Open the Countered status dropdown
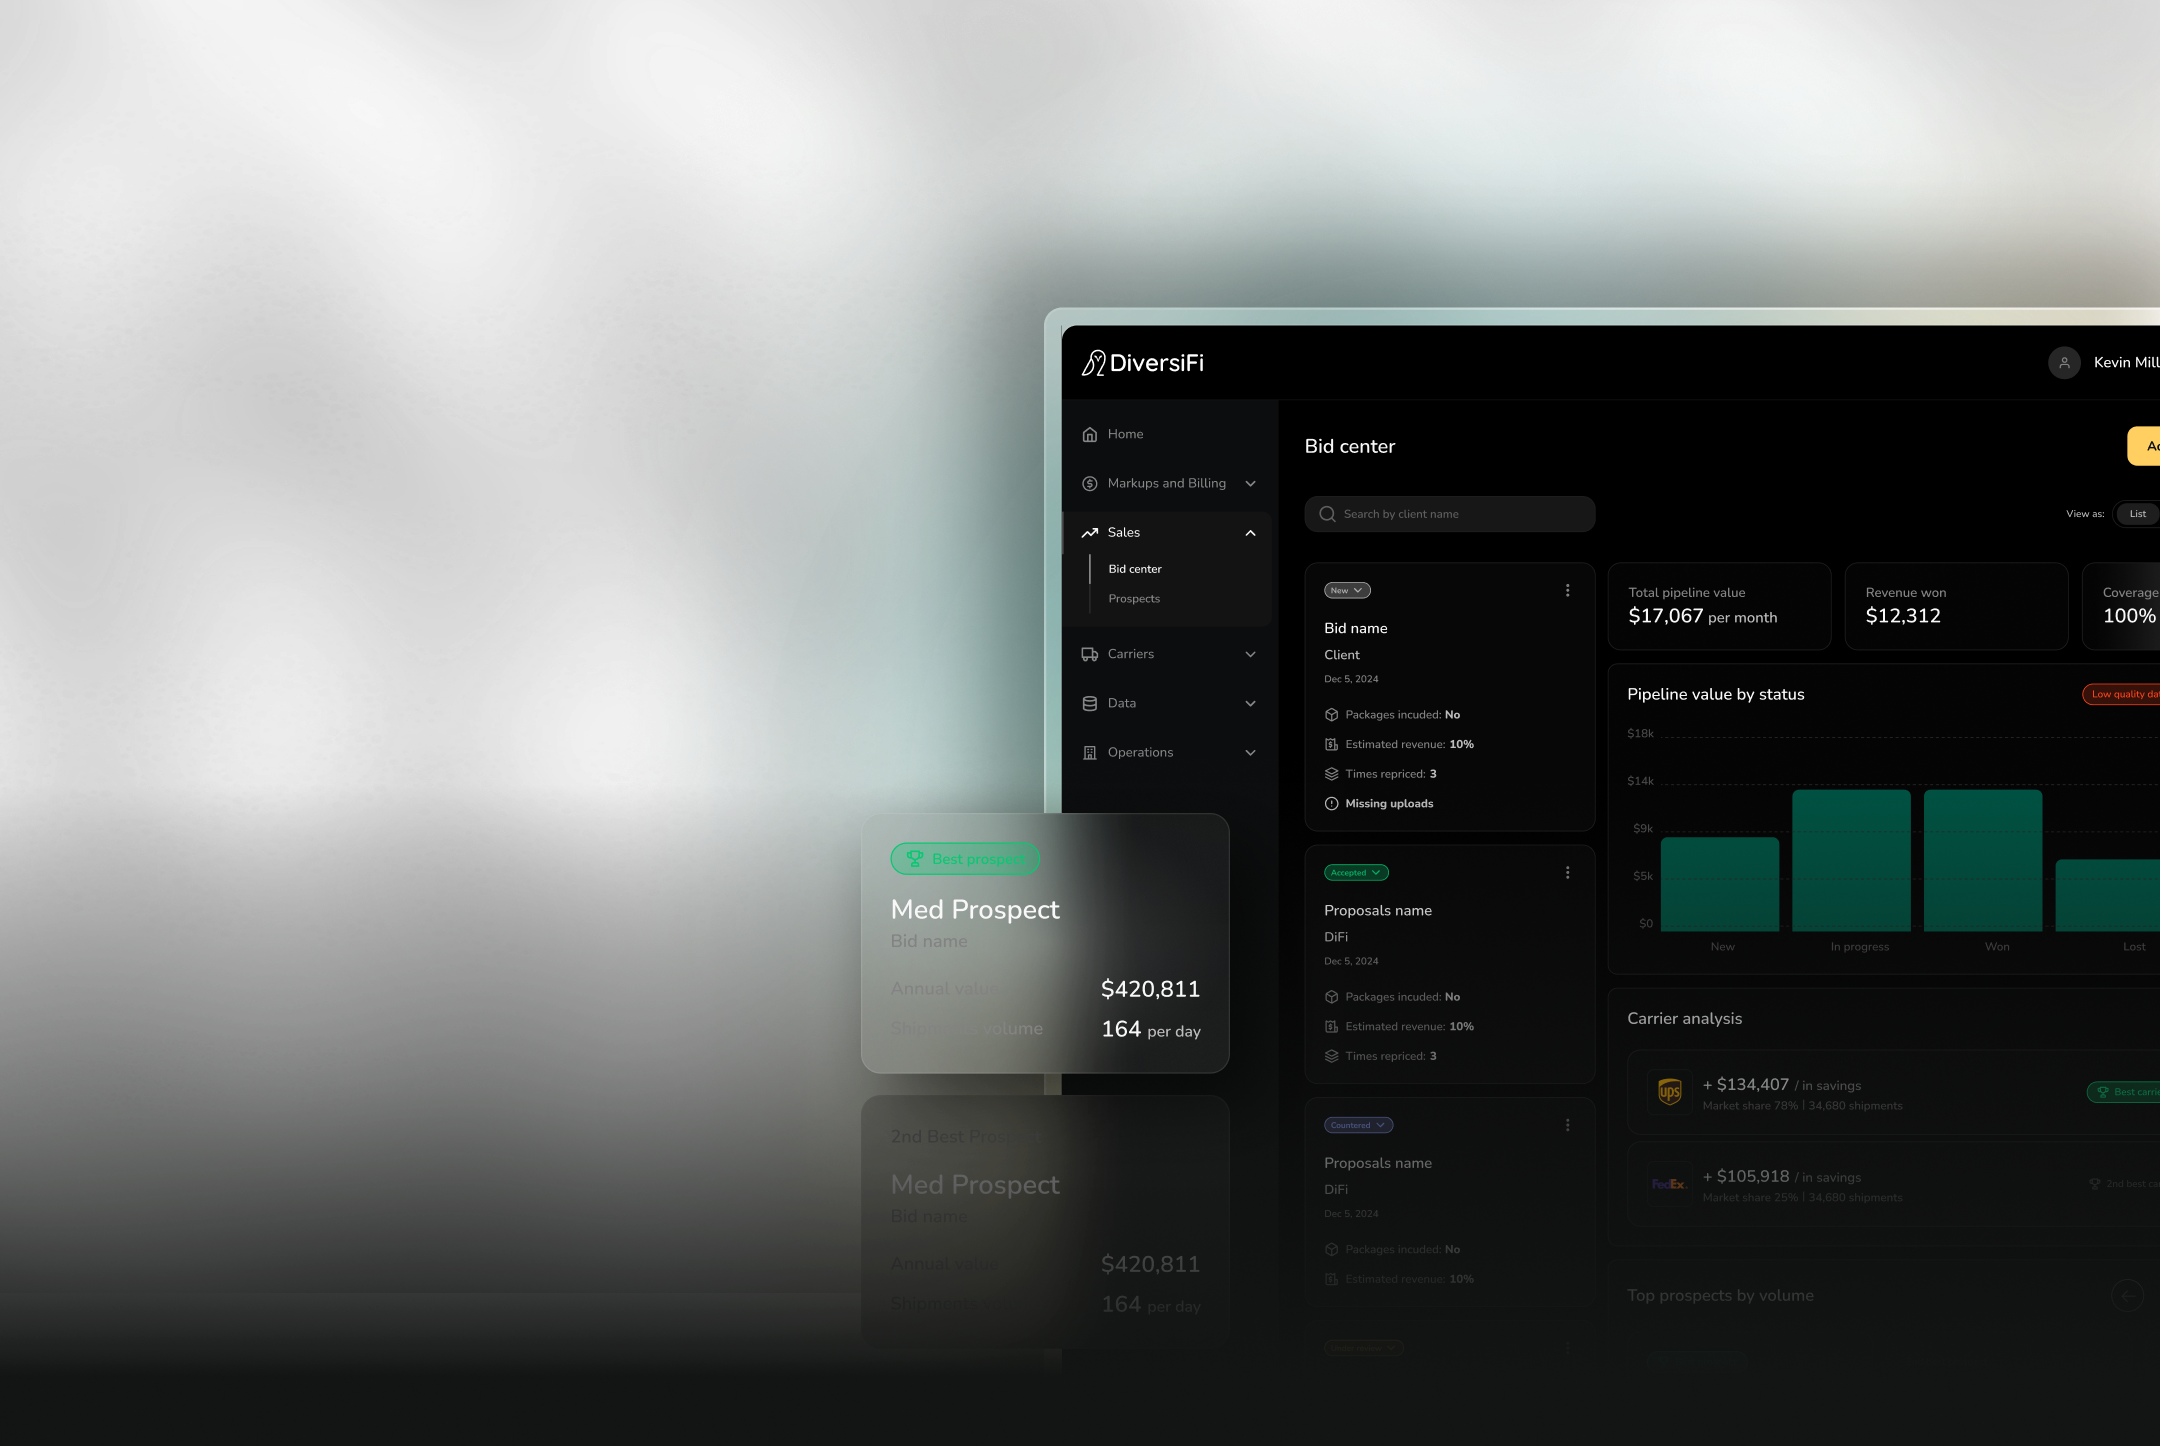The height and width of the screenshot is (1446, 2160). tap(1358, 1126)
